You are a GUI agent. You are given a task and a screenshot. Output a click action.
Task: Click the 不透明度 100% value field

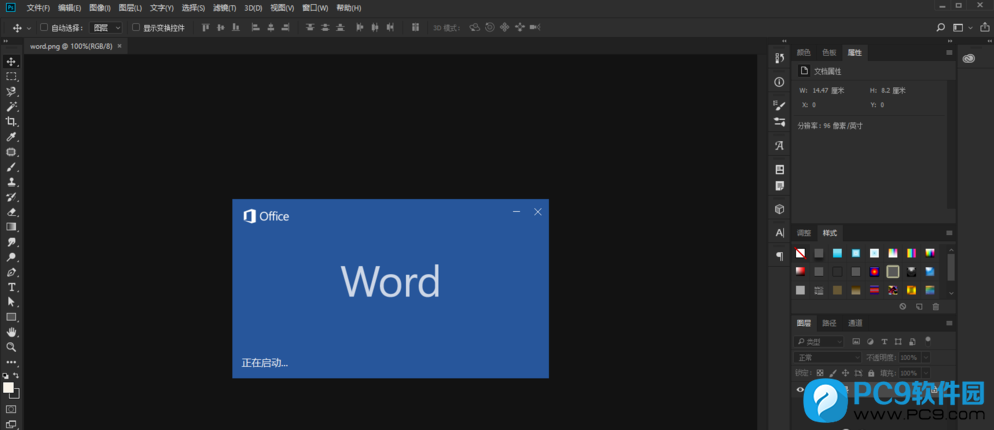(908, 358)
